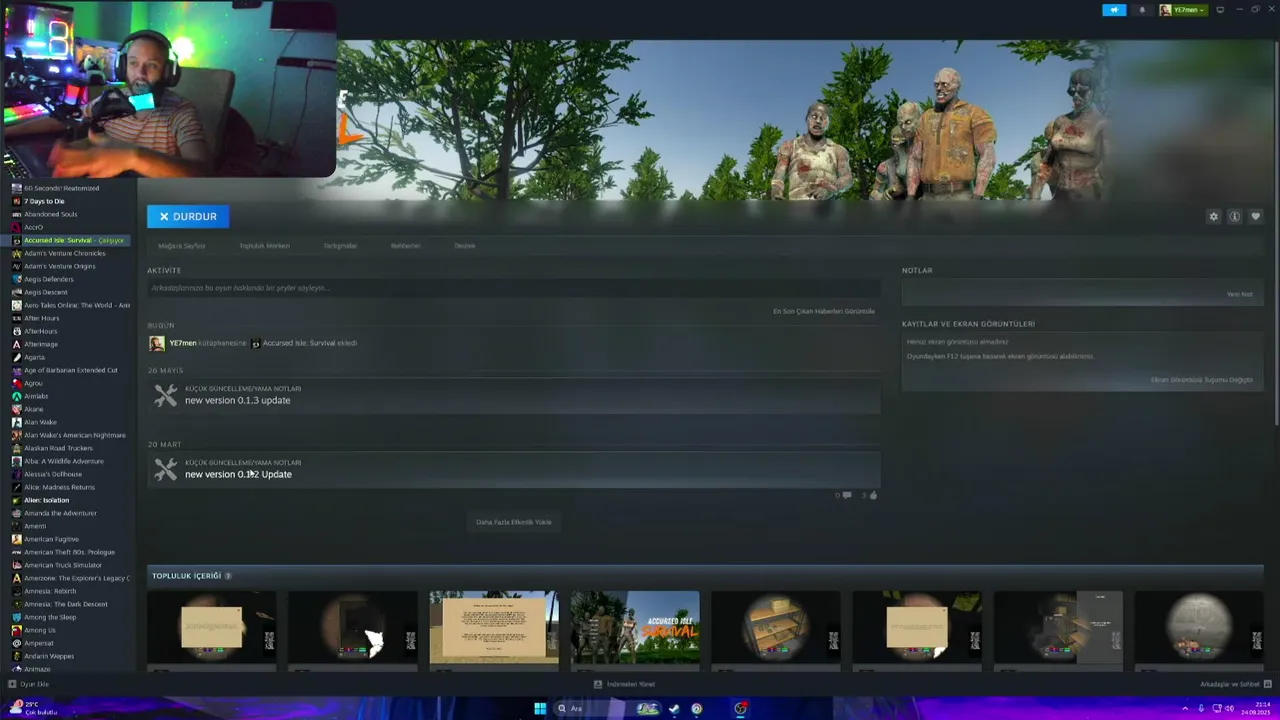Click the game info icon

pyautogui.click(x=1235, y=217)
